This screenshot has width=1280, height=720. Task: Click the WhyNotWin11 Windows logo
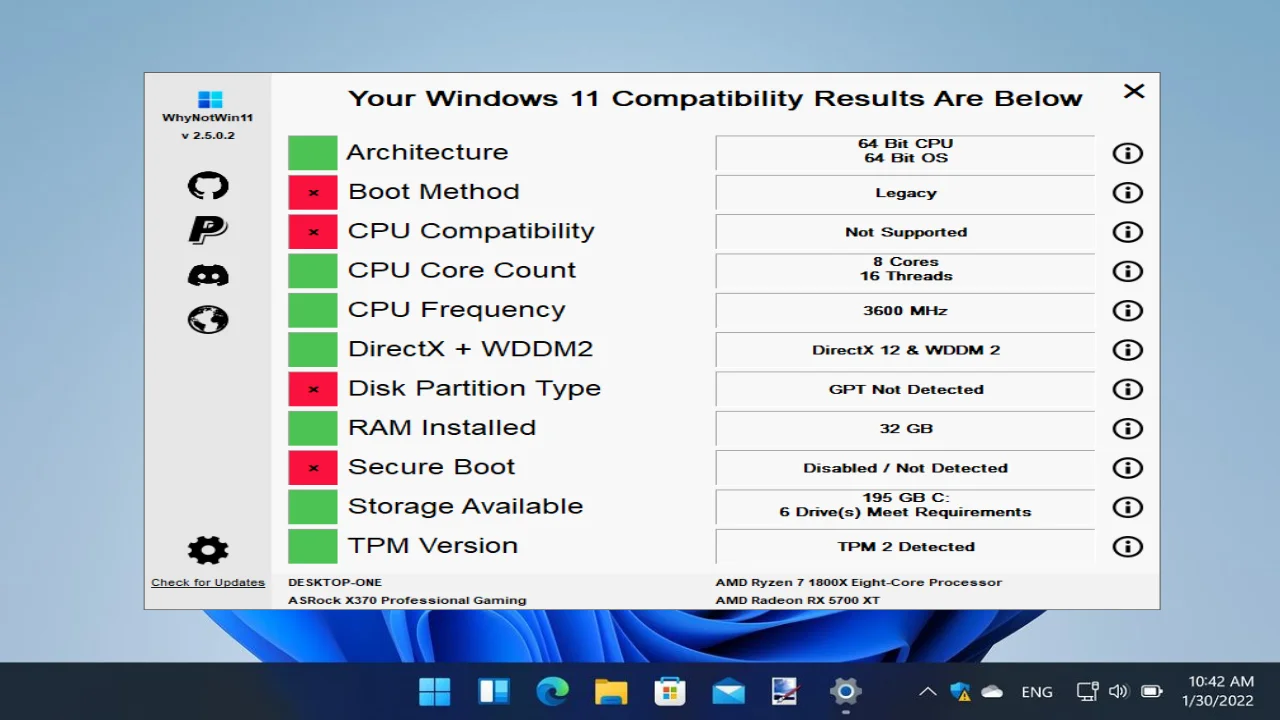[x=210, y=100]
